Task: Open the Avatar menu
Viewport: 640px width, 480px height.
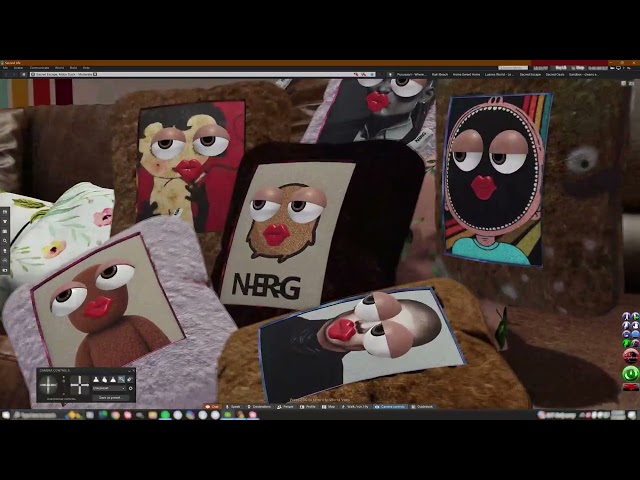Action: (19, 68)
